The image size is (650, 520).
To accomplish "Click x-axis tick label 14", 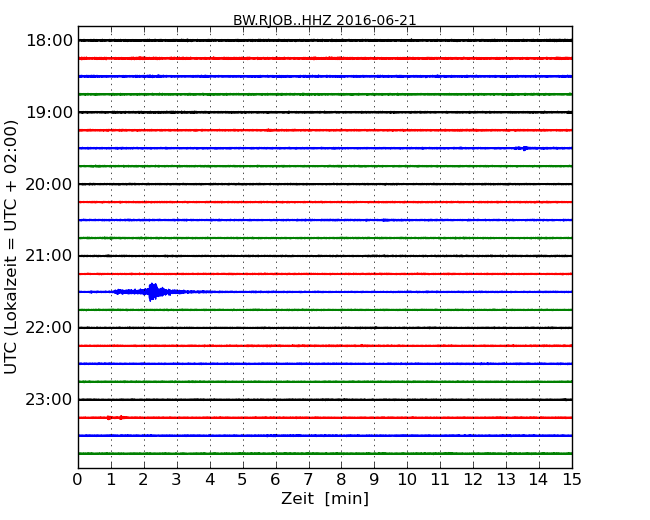I will click(x=539, y=480).
